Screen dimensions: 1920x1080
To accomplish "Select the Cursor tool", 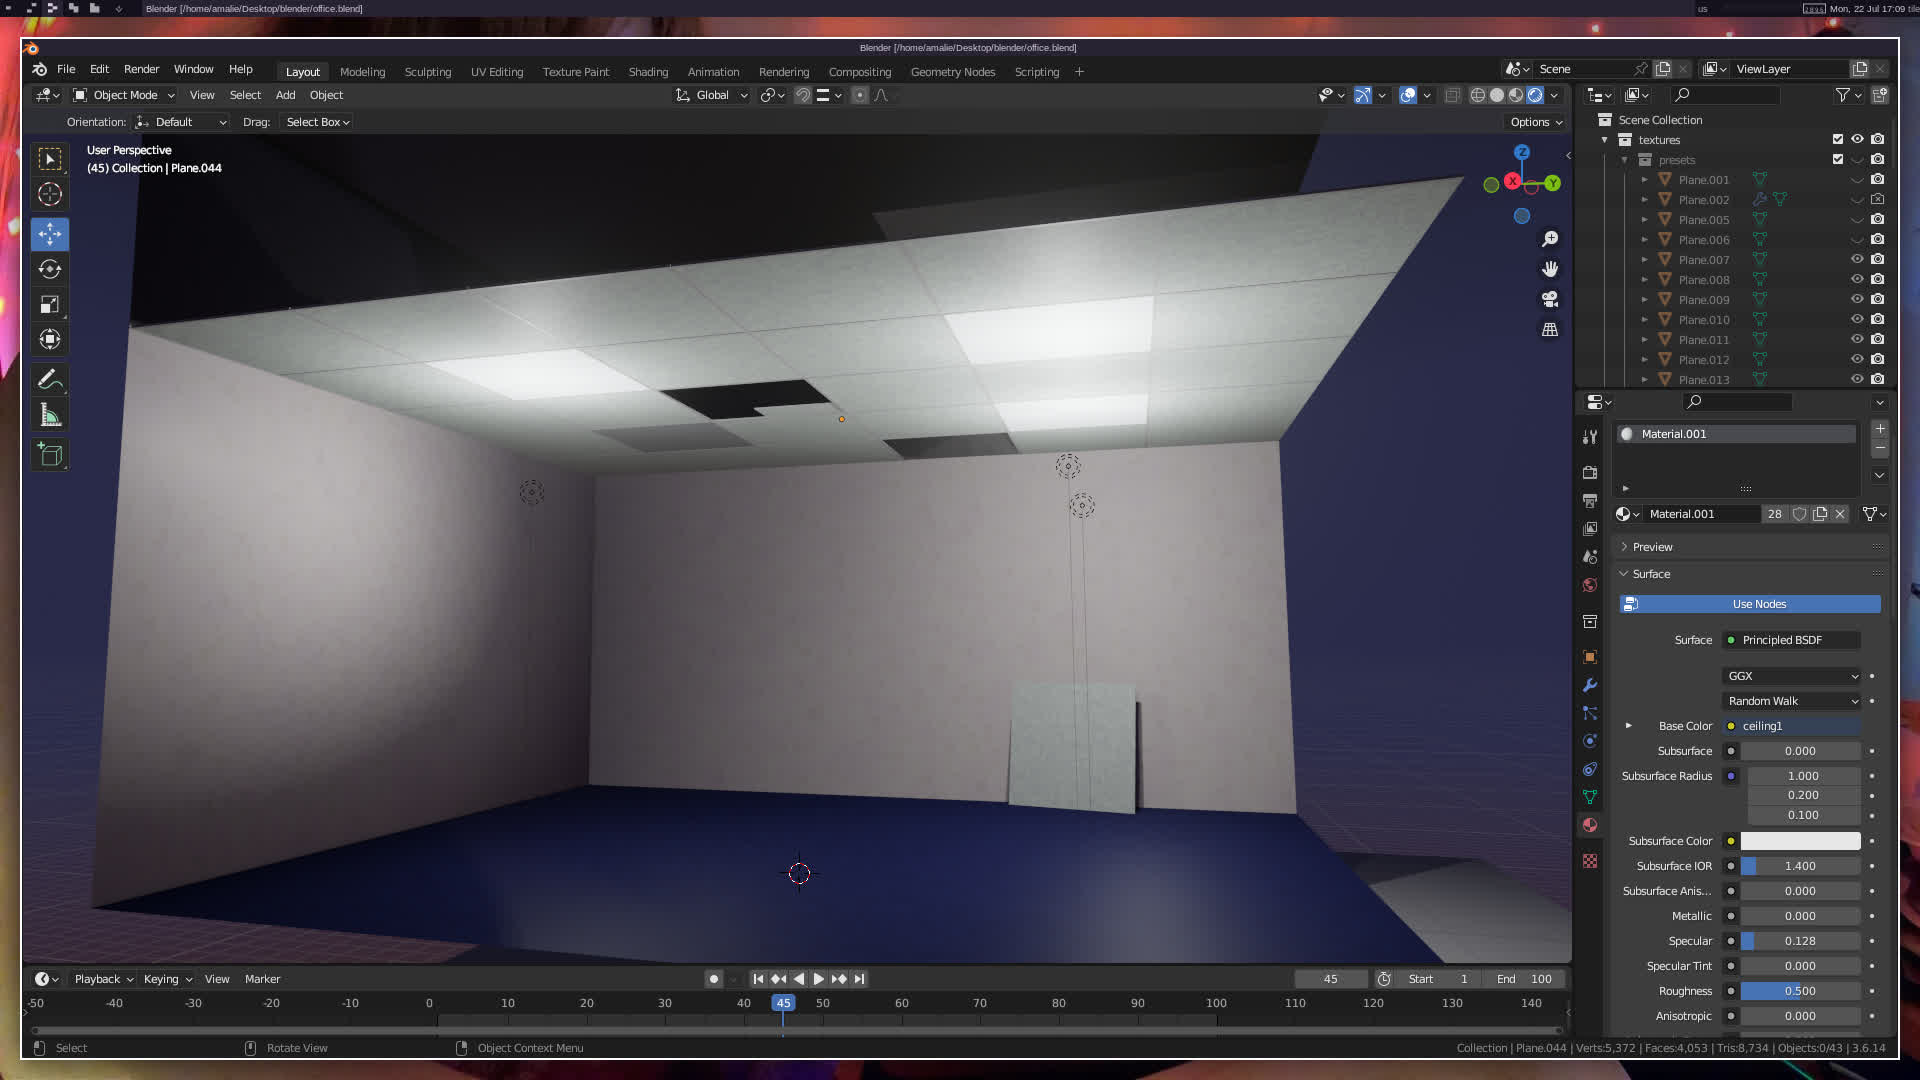I will tap(50, 194).
